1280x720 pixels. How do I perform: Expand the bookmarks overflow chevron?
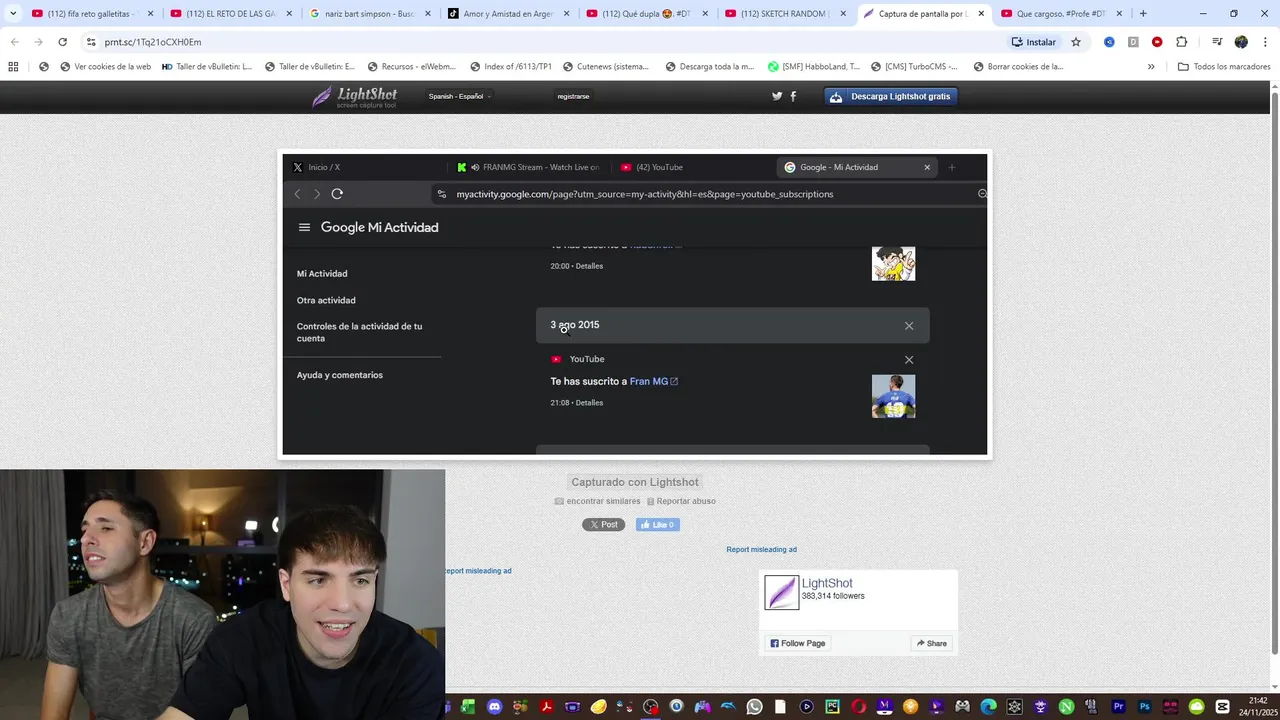tap(1151, 67)
